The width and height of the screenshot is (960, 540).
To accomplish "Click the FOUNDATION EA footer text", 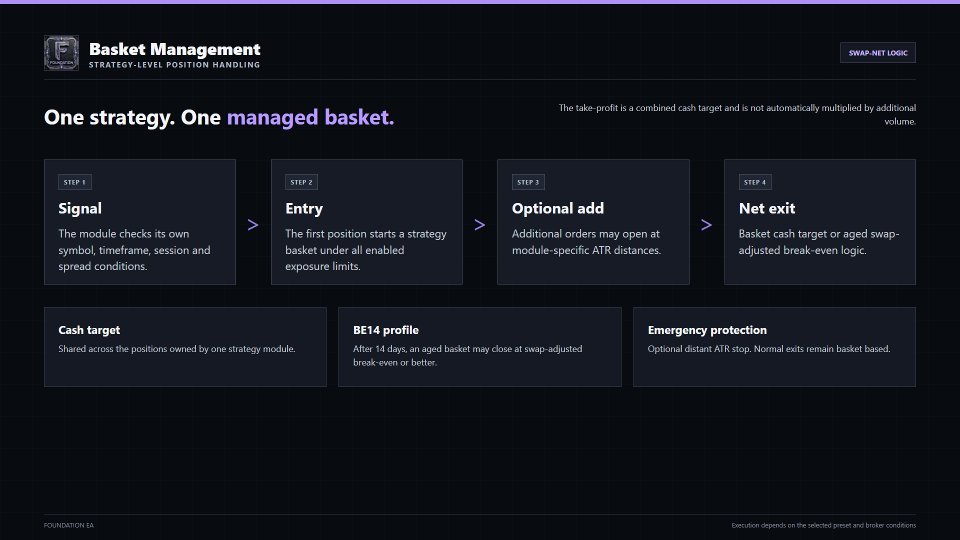I will coord(69,525).
